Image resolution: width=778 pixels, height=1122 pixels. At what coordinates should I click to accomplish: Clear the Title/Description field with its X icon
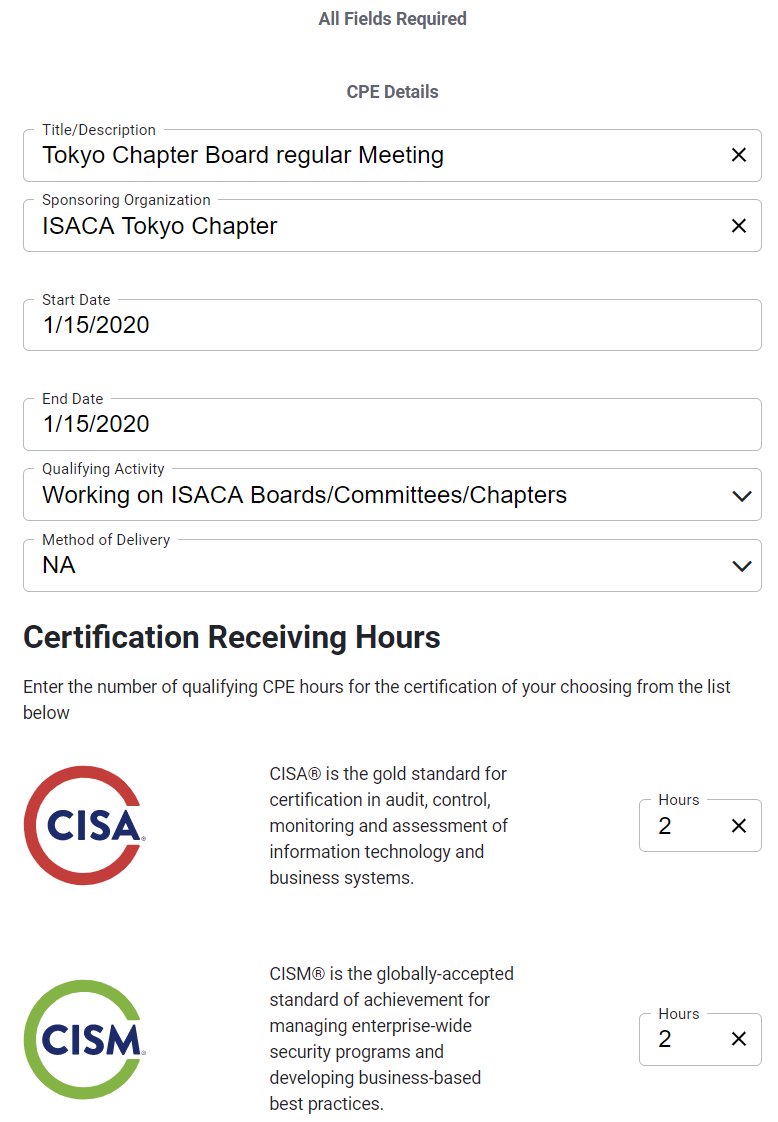(x=739, y=155)
